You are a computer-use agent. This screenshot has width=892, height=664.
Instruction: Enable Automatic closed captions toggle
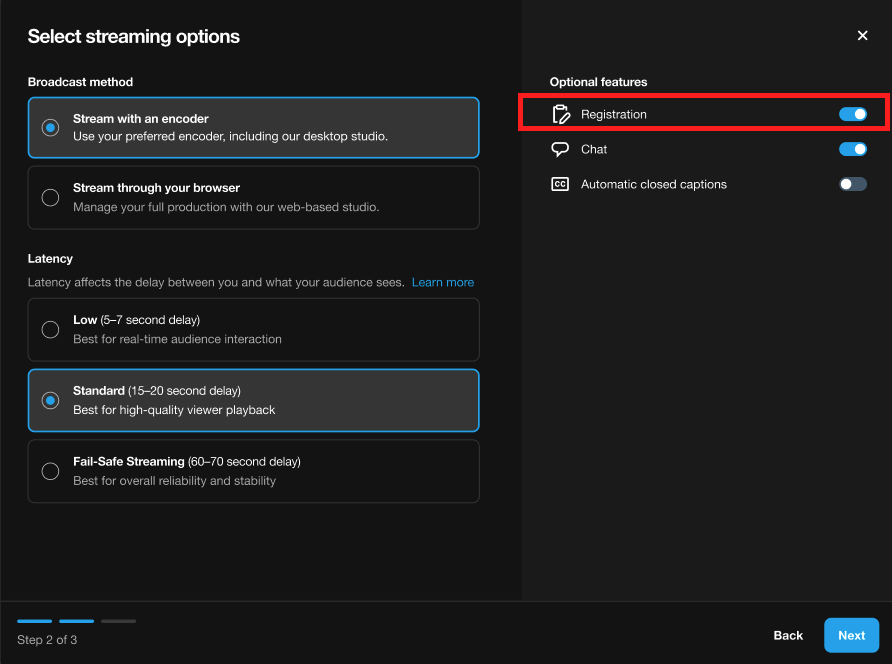[x=852, y=184]
